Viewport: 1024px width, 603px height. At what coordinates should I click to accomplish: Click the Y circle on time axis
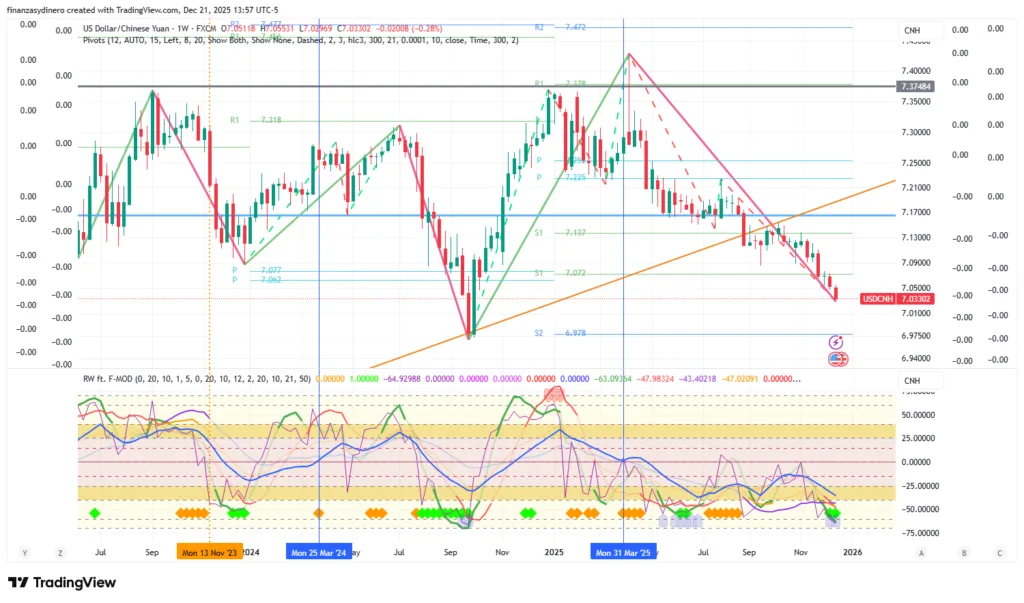[23, 552]
